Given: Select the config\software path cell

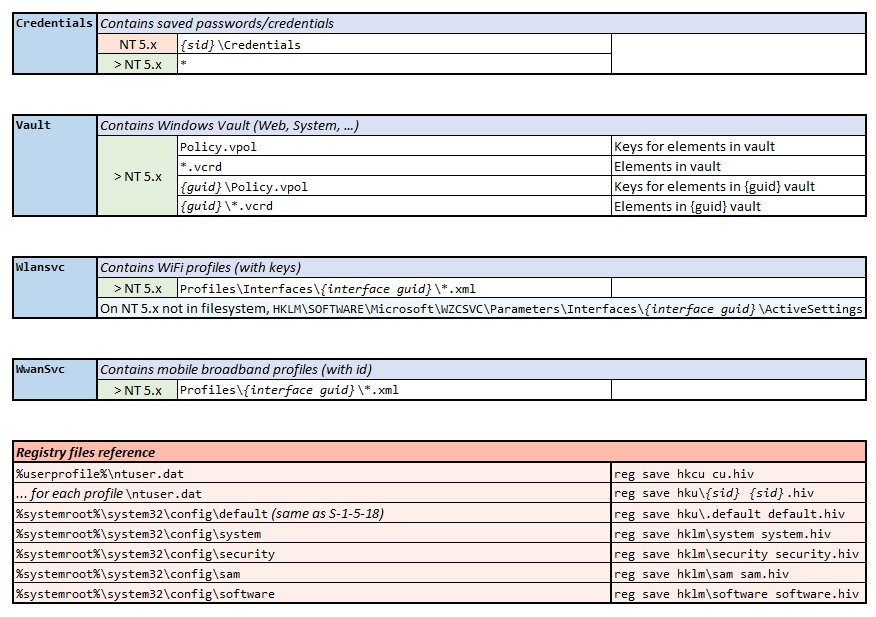Looking at the screenshot, I should tap(312, 594).
